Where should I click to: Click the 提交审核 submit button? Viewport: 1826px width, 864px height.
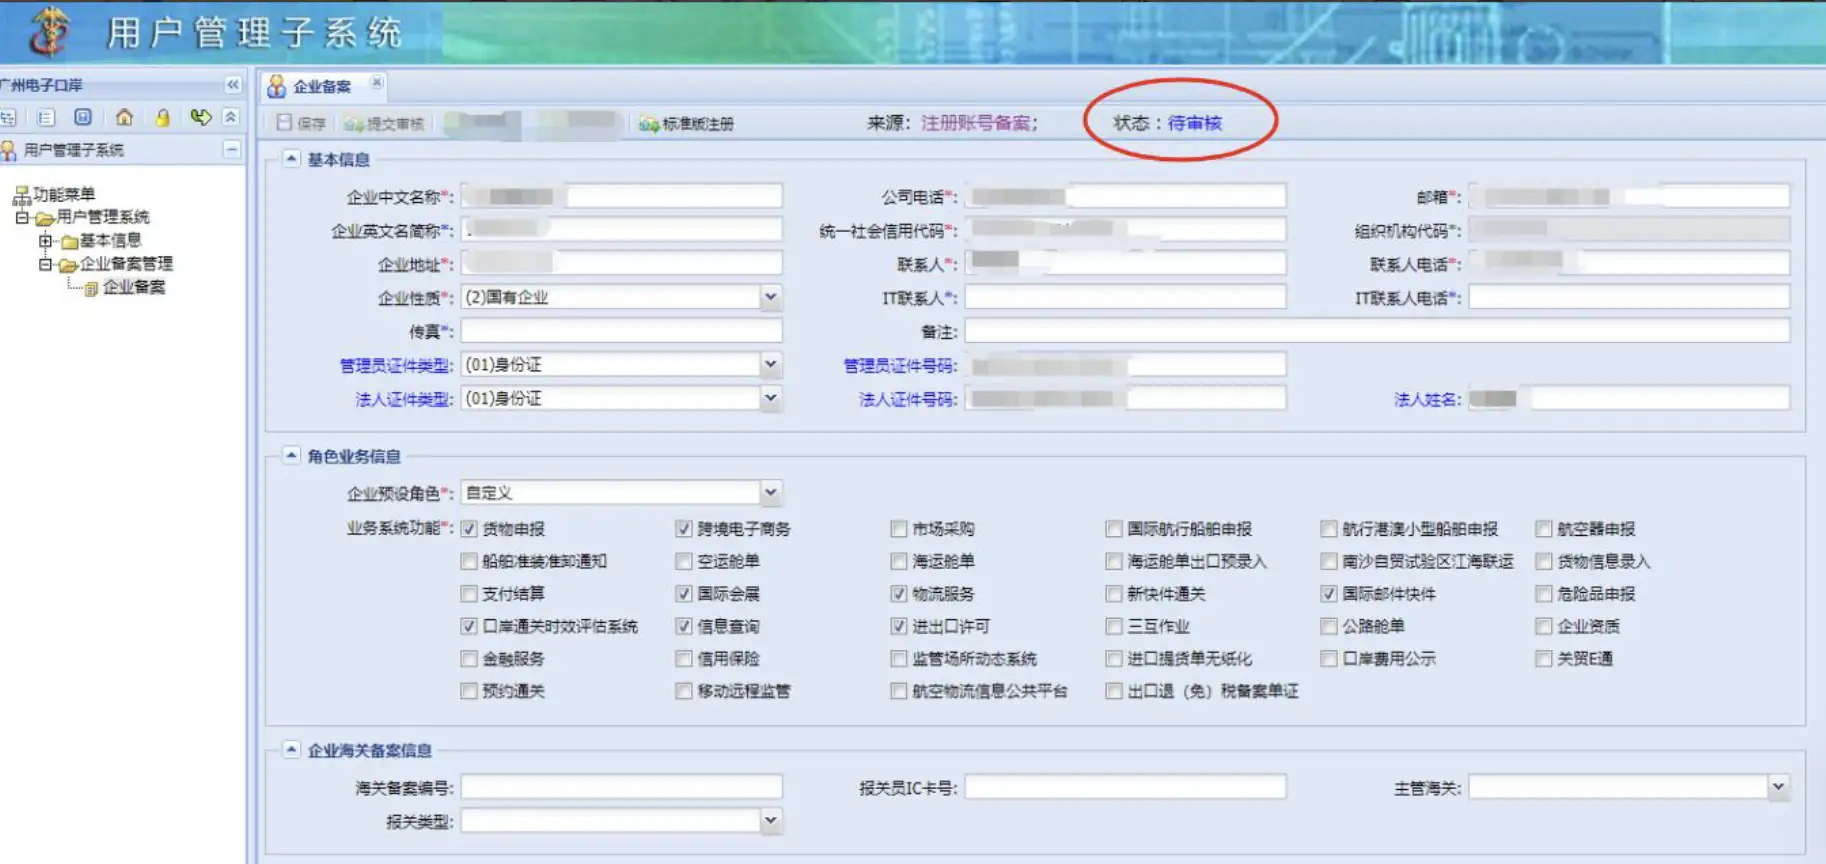[x=384, y=124]
